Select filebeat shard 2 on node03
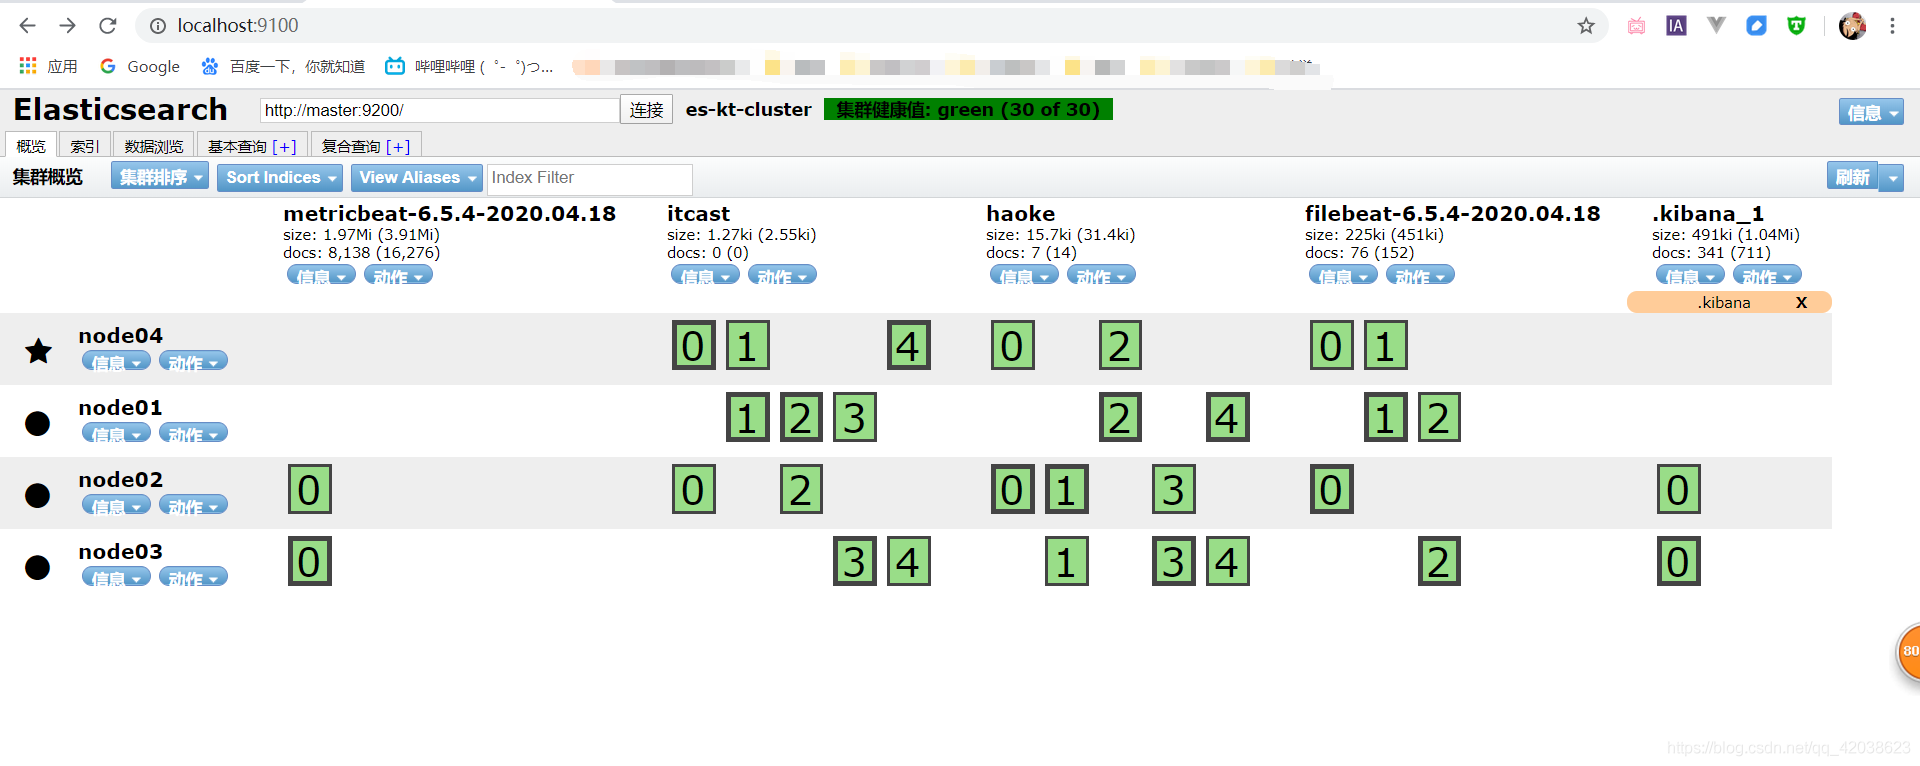The height and width of the screenshot is (766, 1920). [x=1440, y=561]
